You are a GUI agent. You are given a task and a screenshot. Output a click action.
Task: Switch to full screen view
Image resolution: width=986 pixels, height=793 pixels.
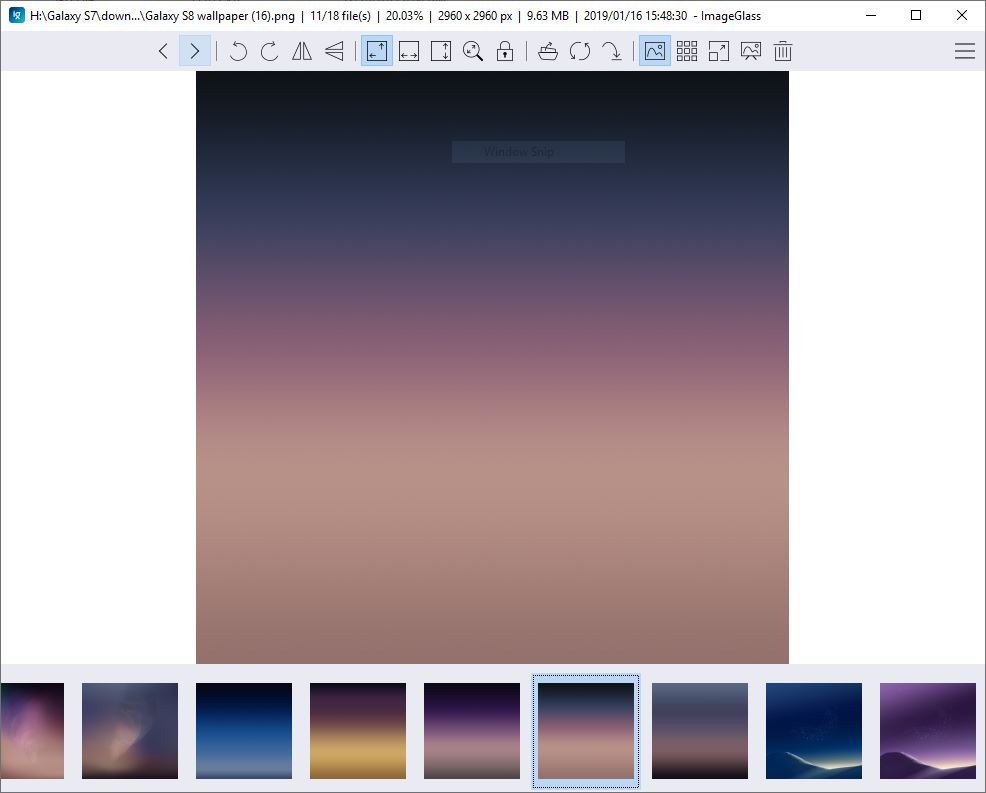(x=719, y=51)
